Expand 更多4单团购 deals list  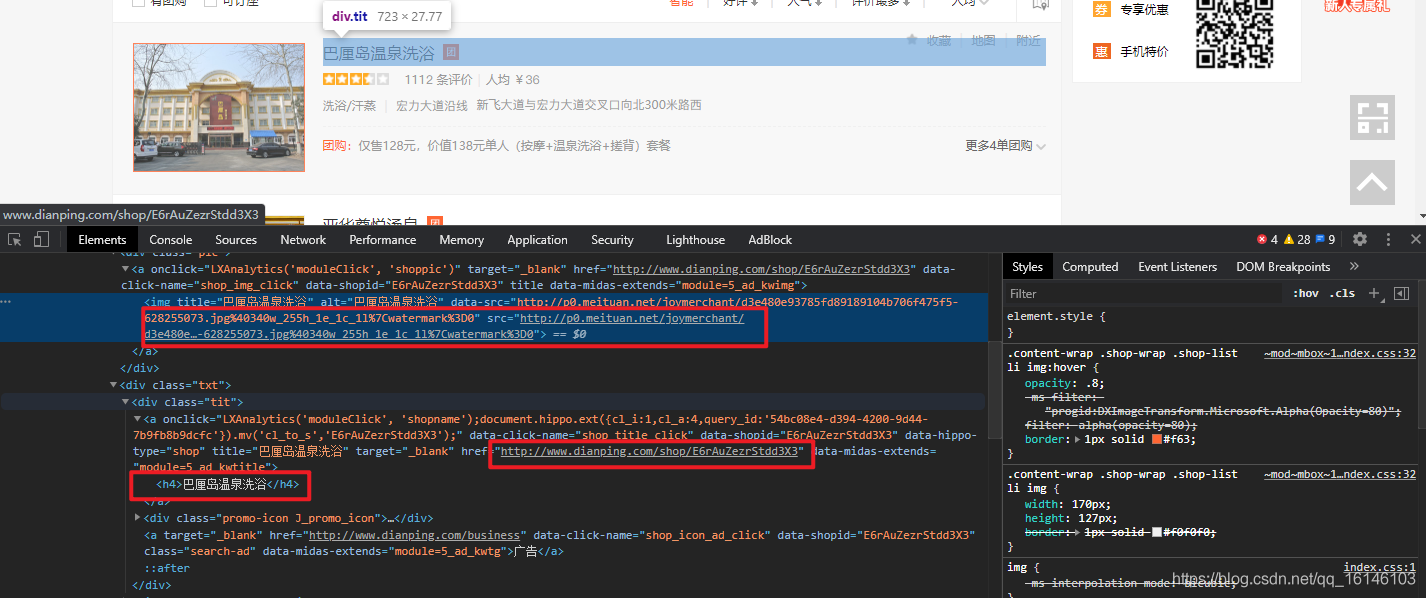coord(1005,146)
